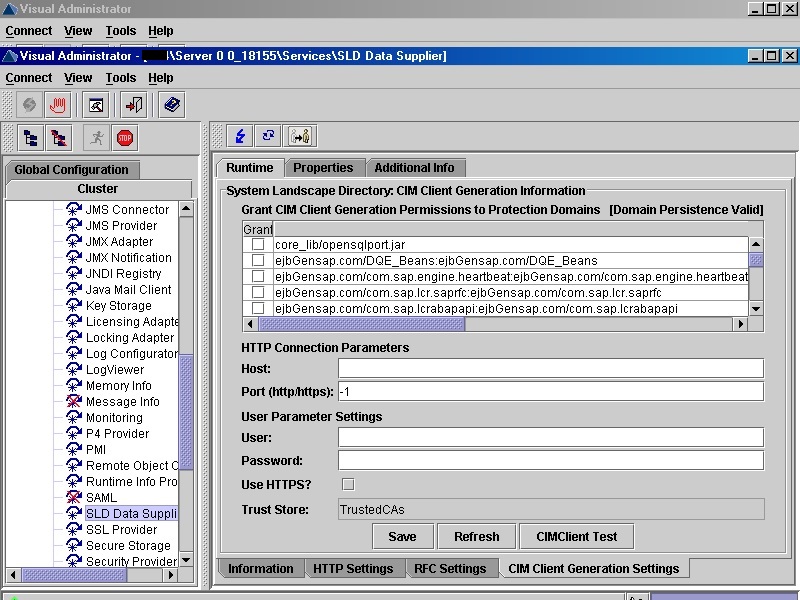This screenshot has width=800, height=600.
Task: Open the Information bottom tab
Action: click(x=261, y=568)
